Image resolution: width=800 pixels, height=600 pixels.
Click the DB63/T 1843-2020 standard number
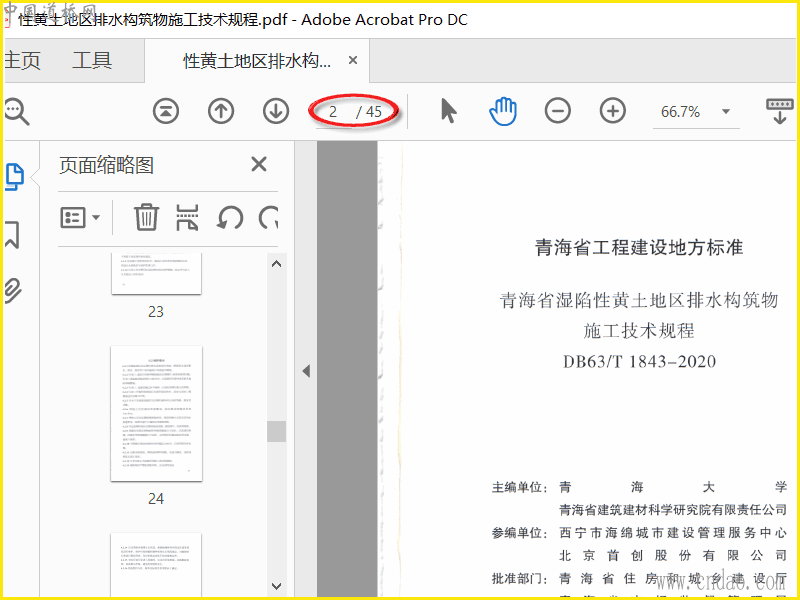click(639, 362)
